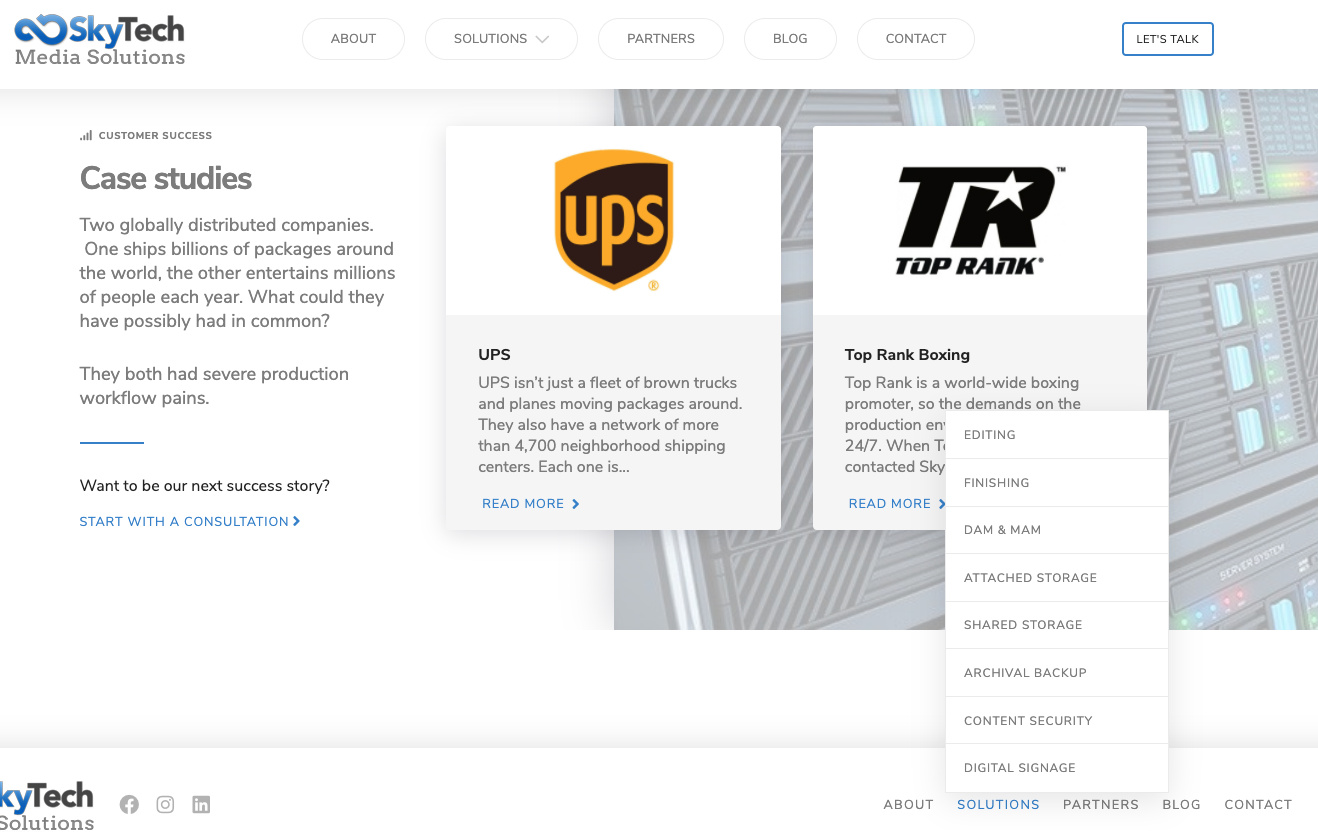
Task: Follow Read More link under UPS
Action: (x=531, y=504)
